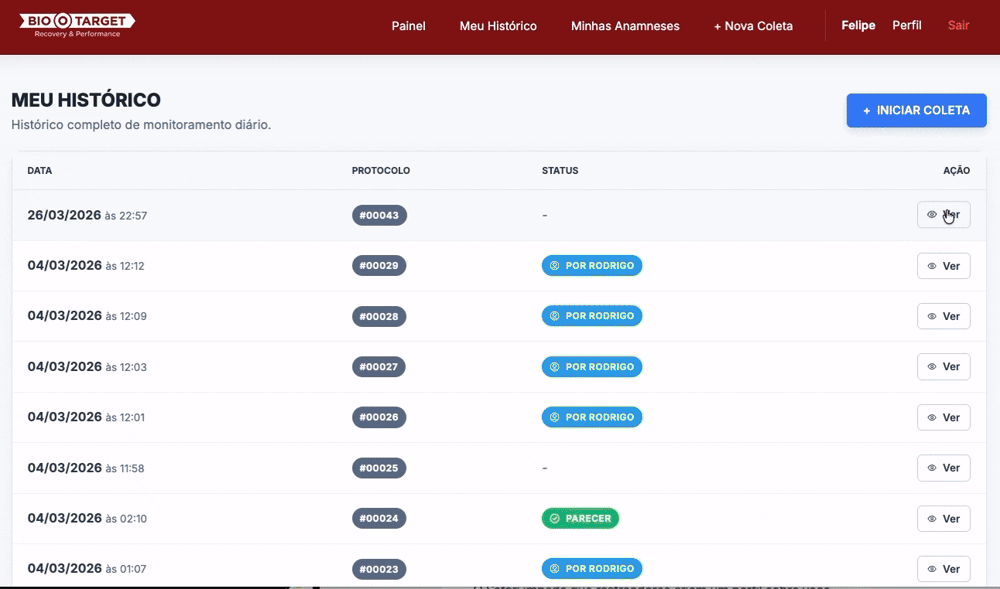Click the Bio Target logo

coord(77,25)
